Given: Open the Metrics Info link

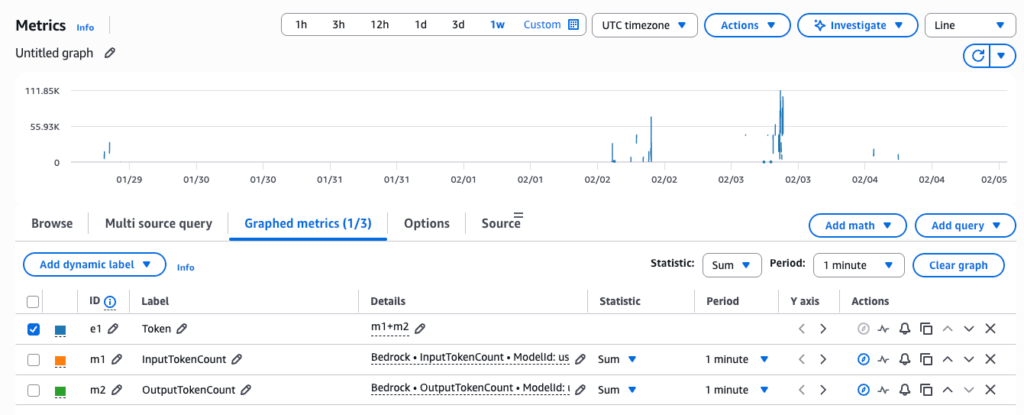Looking at the screenshot, I should pos(85,27).
